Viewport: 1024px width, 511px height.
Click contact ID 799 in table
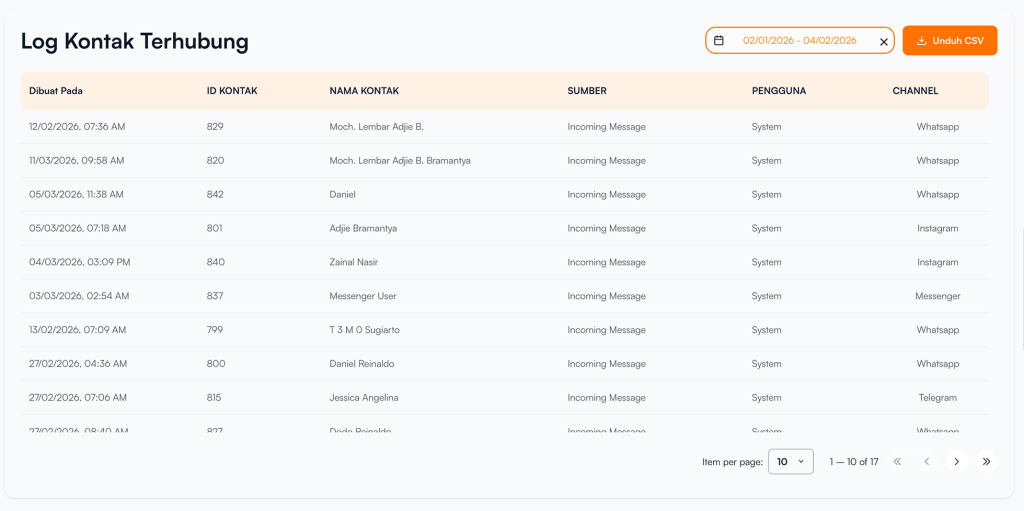(215, 330)
